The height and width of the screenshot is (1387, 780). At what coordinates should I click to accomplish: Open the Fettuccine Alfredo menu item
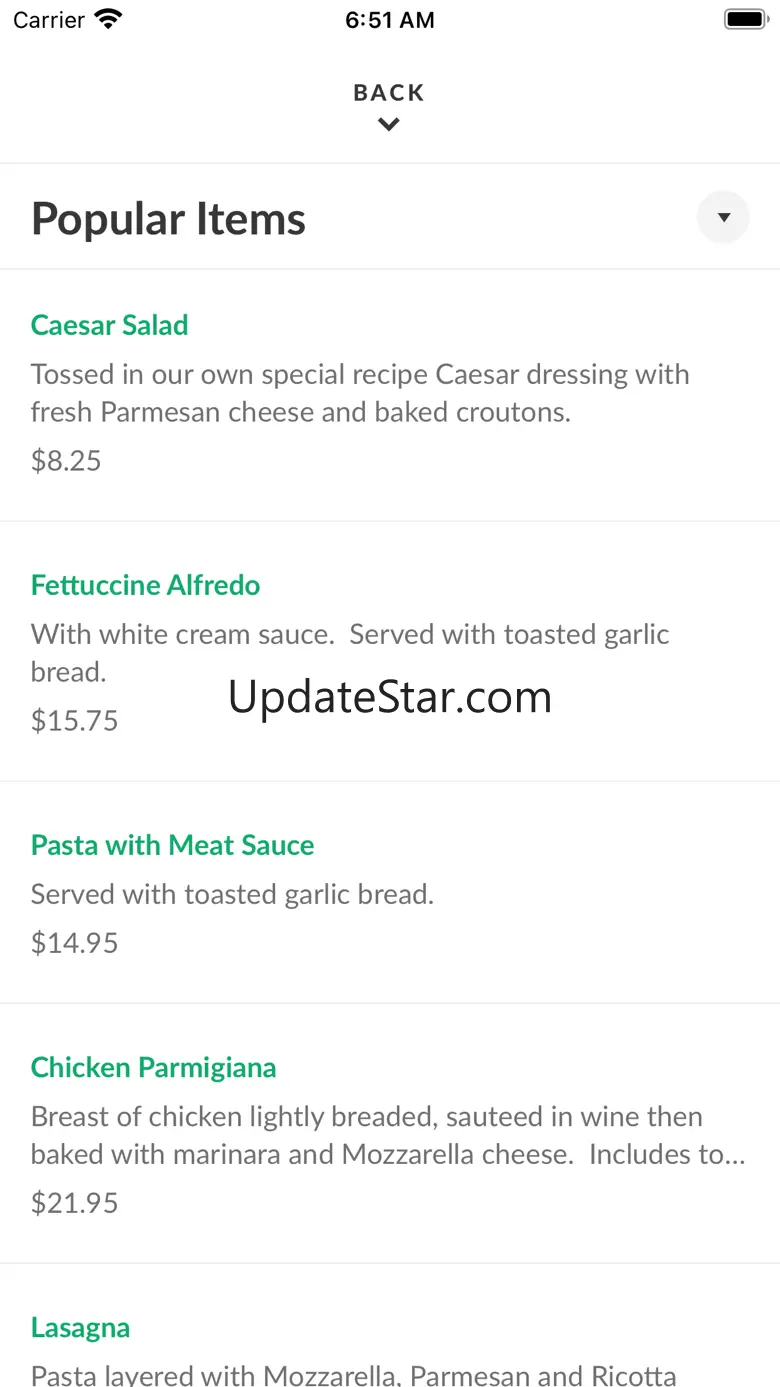tap(146, 585)
